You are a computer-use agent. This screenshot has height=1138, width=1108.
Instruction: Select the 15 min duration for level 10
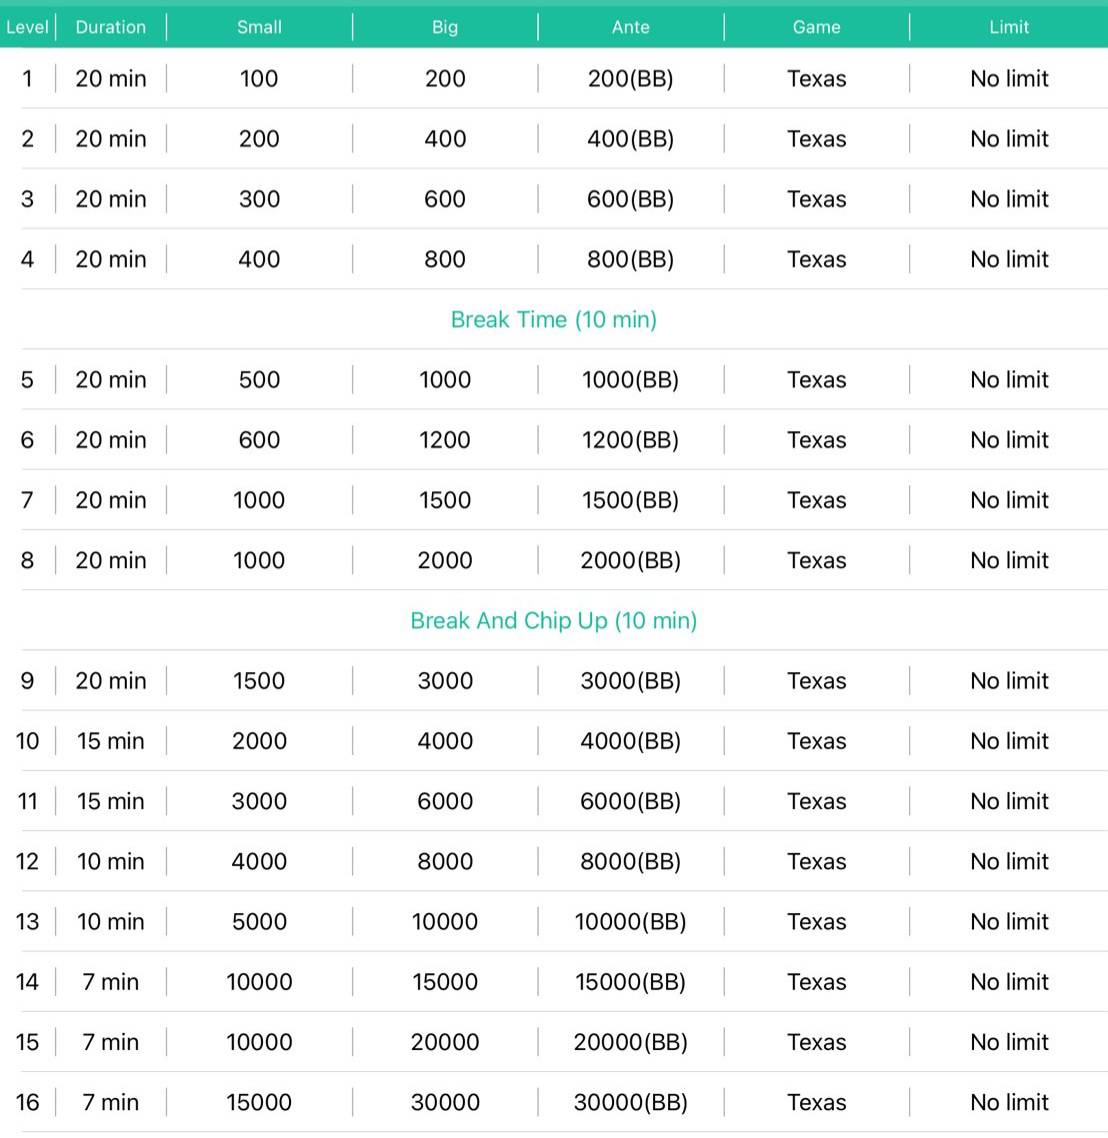point(110,741)
